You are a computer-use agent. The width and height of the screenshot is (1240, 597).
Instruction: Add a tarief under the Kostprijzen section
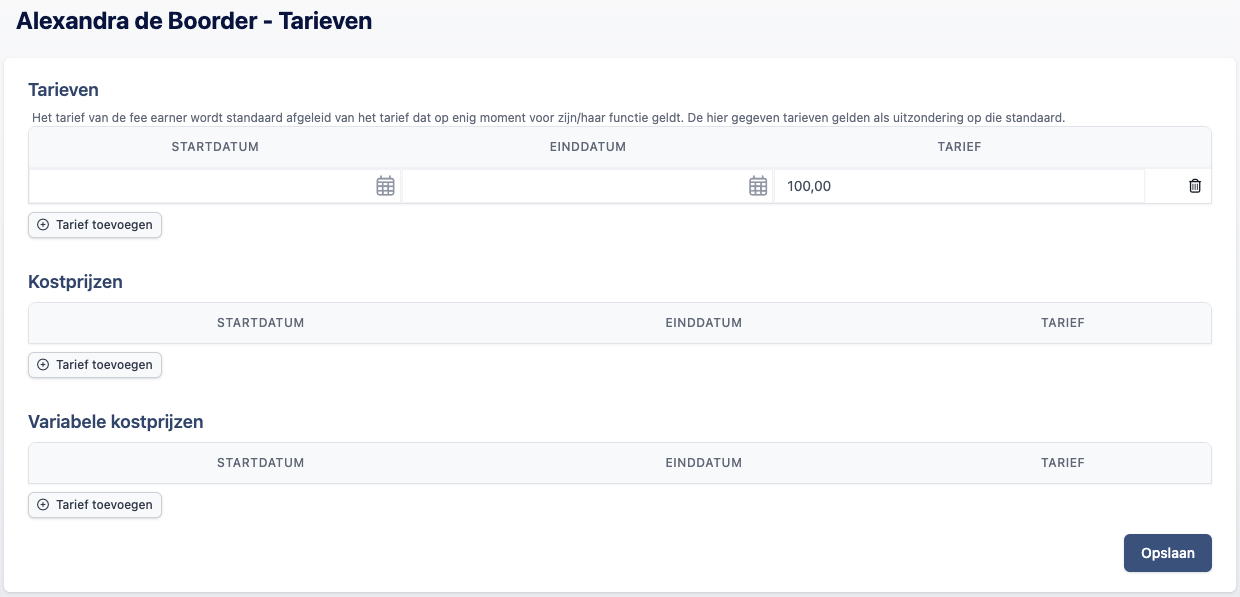[95, 365]
